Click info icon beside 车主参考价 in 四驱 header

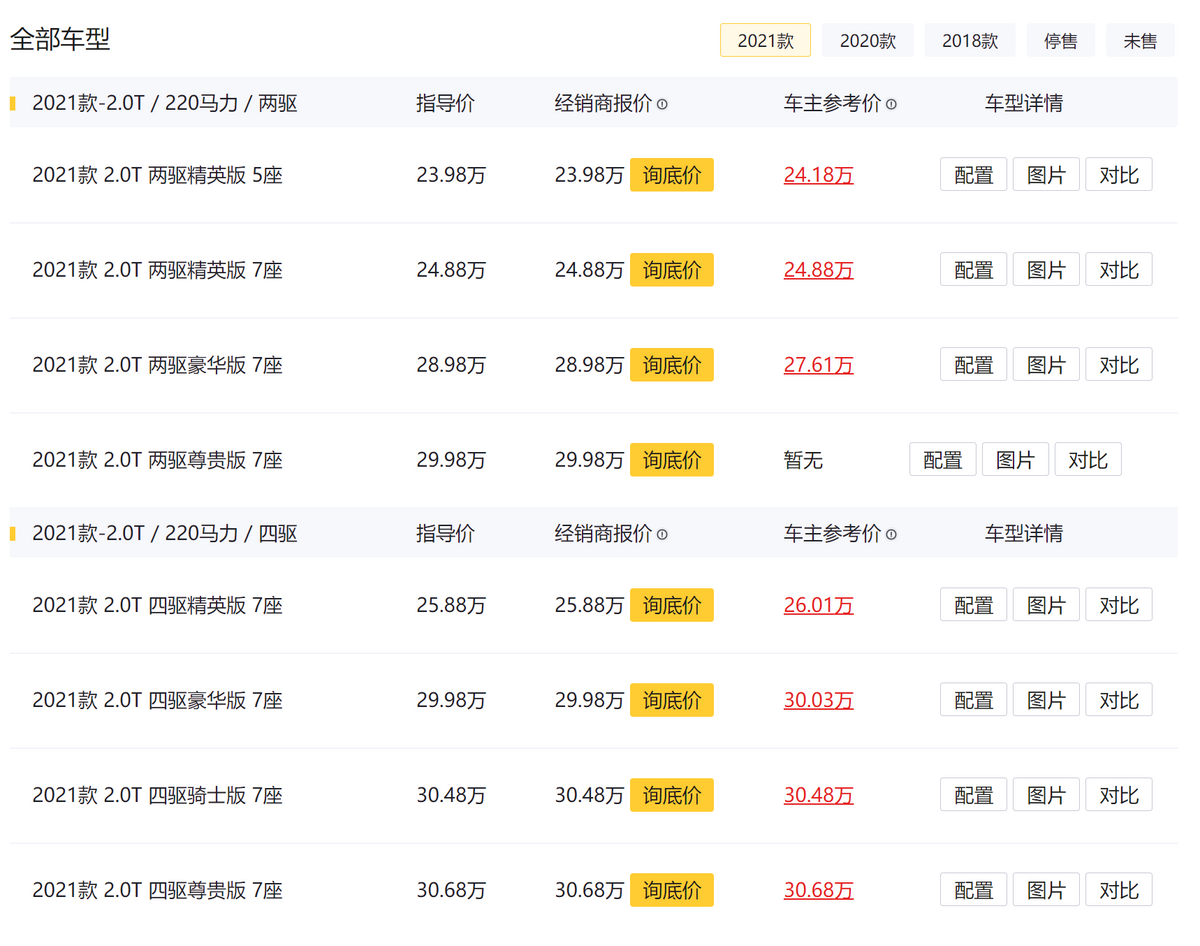coord(891,535)
